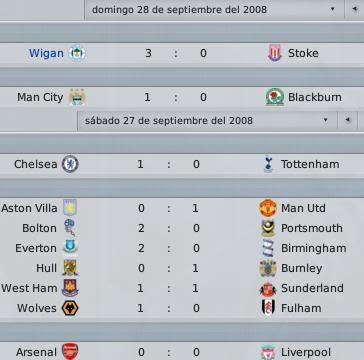Click the Man City club badge
The height and width of the screenshot is (360, 364).
pyautogui.click(x=77, y=97)
